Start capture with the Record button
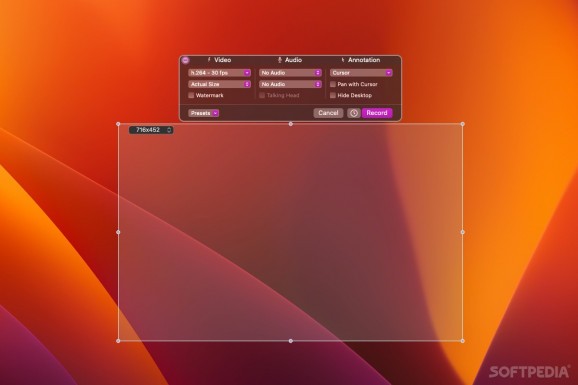The height and width of the screenshot is (385, 578). (377, 113)
